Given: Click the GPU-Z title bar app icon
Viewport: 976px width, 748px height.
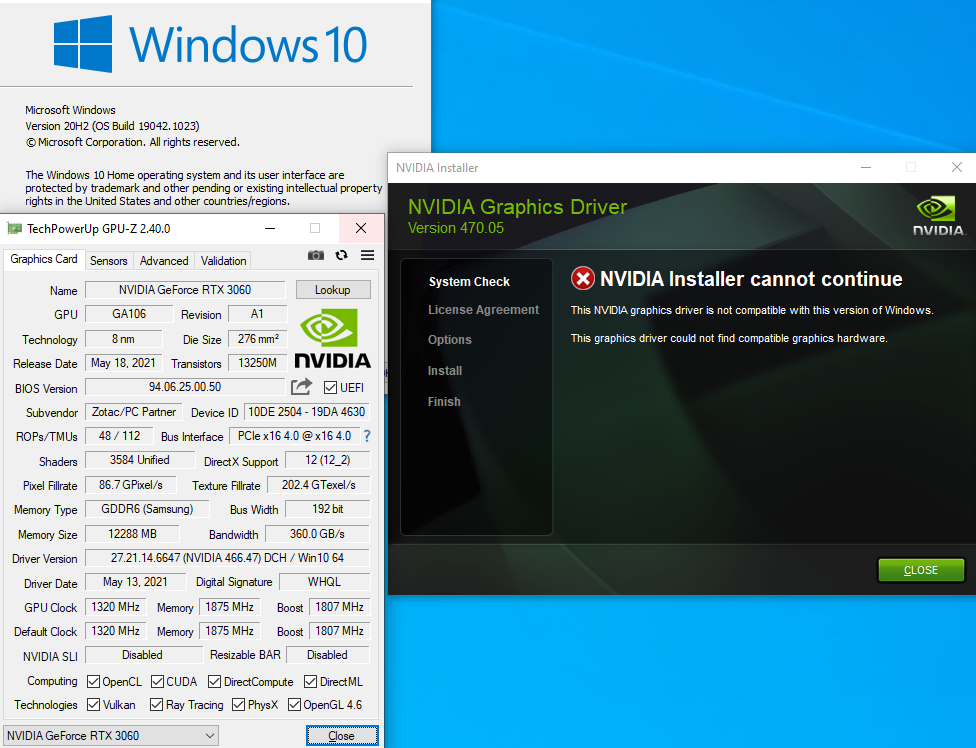Looking at the screenshot, I should 14,228.
